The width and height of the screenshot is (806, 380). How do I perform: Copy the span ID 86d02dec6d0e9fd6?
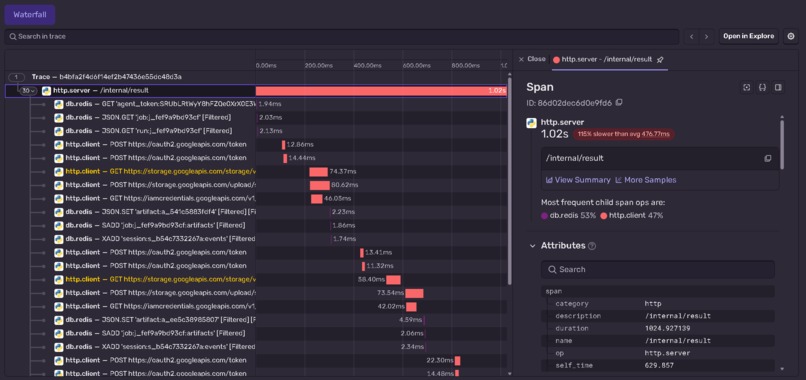619,102
